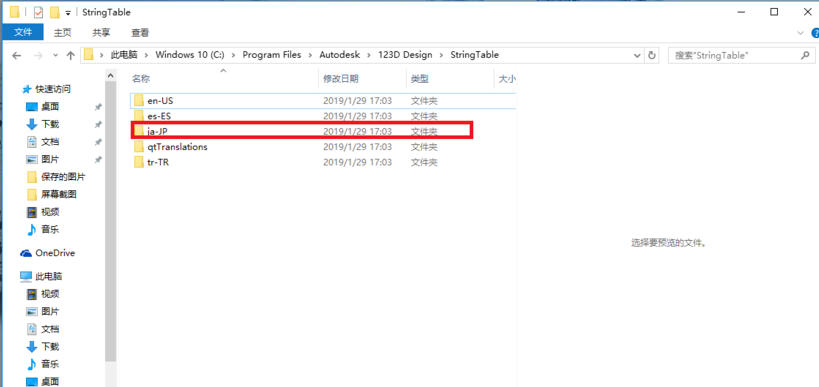Click the 快速访问 star icon

(x=27, y=89)
